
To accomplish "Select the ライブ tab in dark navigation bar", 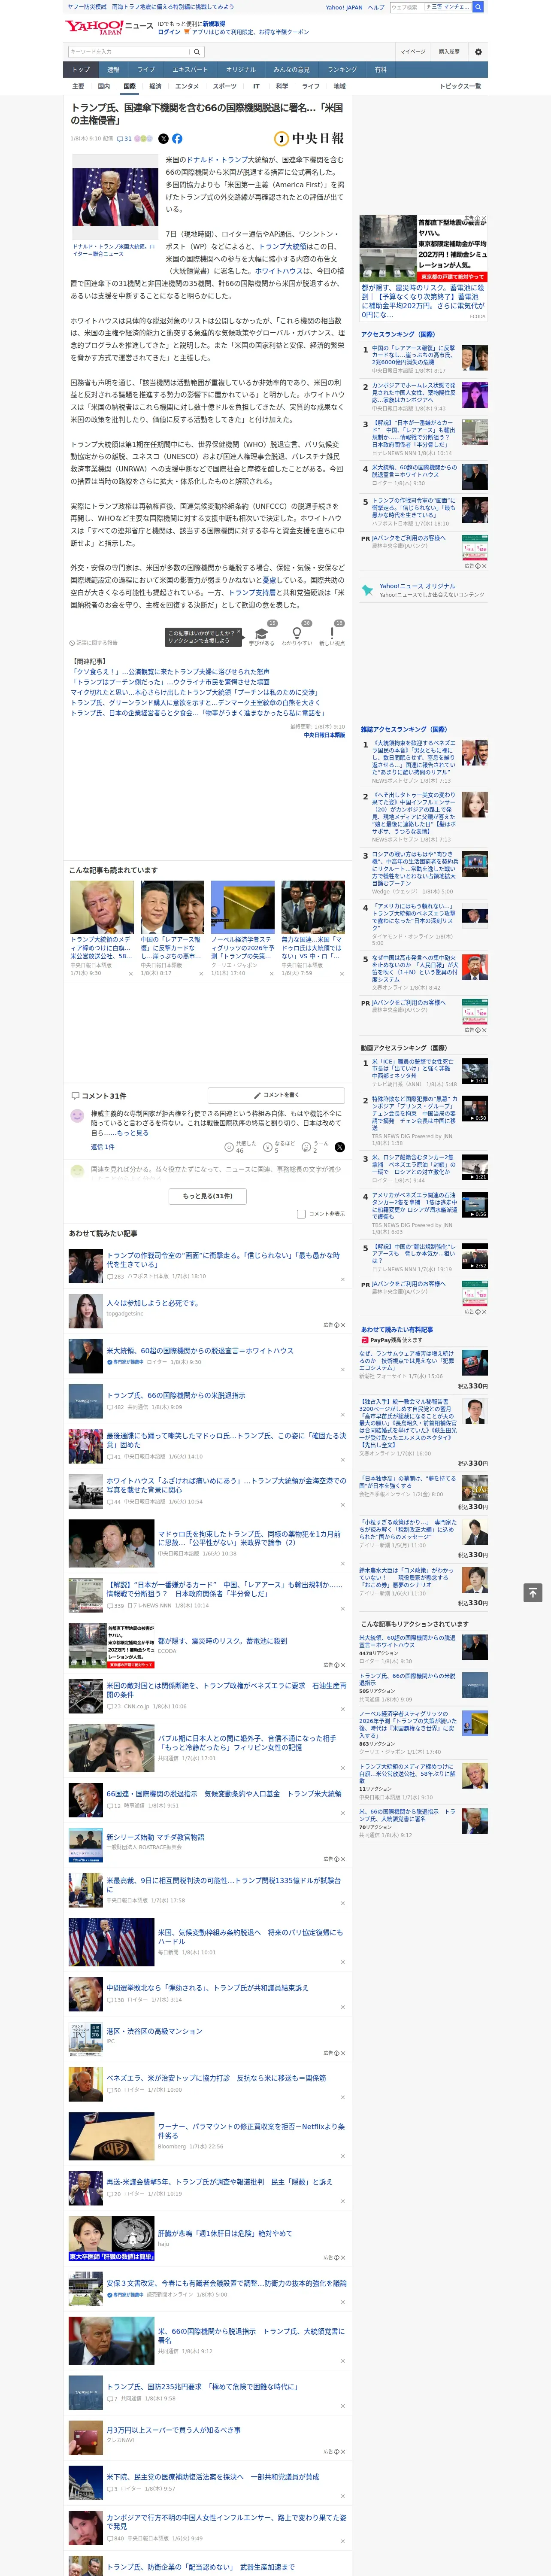I will pyautogui.click(x=146, y=70).
